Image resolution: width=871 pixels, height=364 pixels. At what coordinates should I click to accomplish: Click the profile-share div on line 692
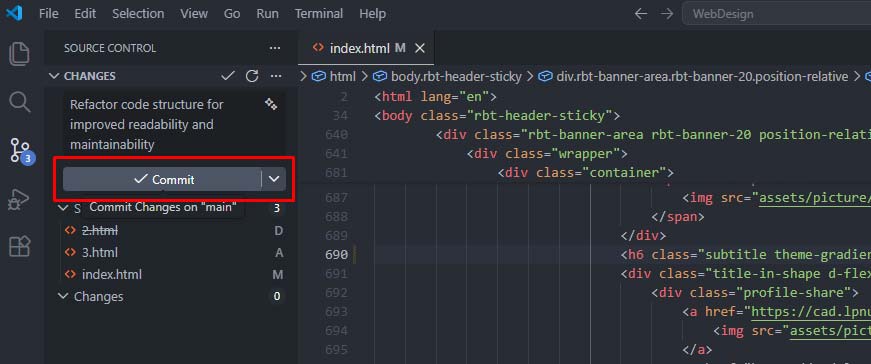(755, 292)
